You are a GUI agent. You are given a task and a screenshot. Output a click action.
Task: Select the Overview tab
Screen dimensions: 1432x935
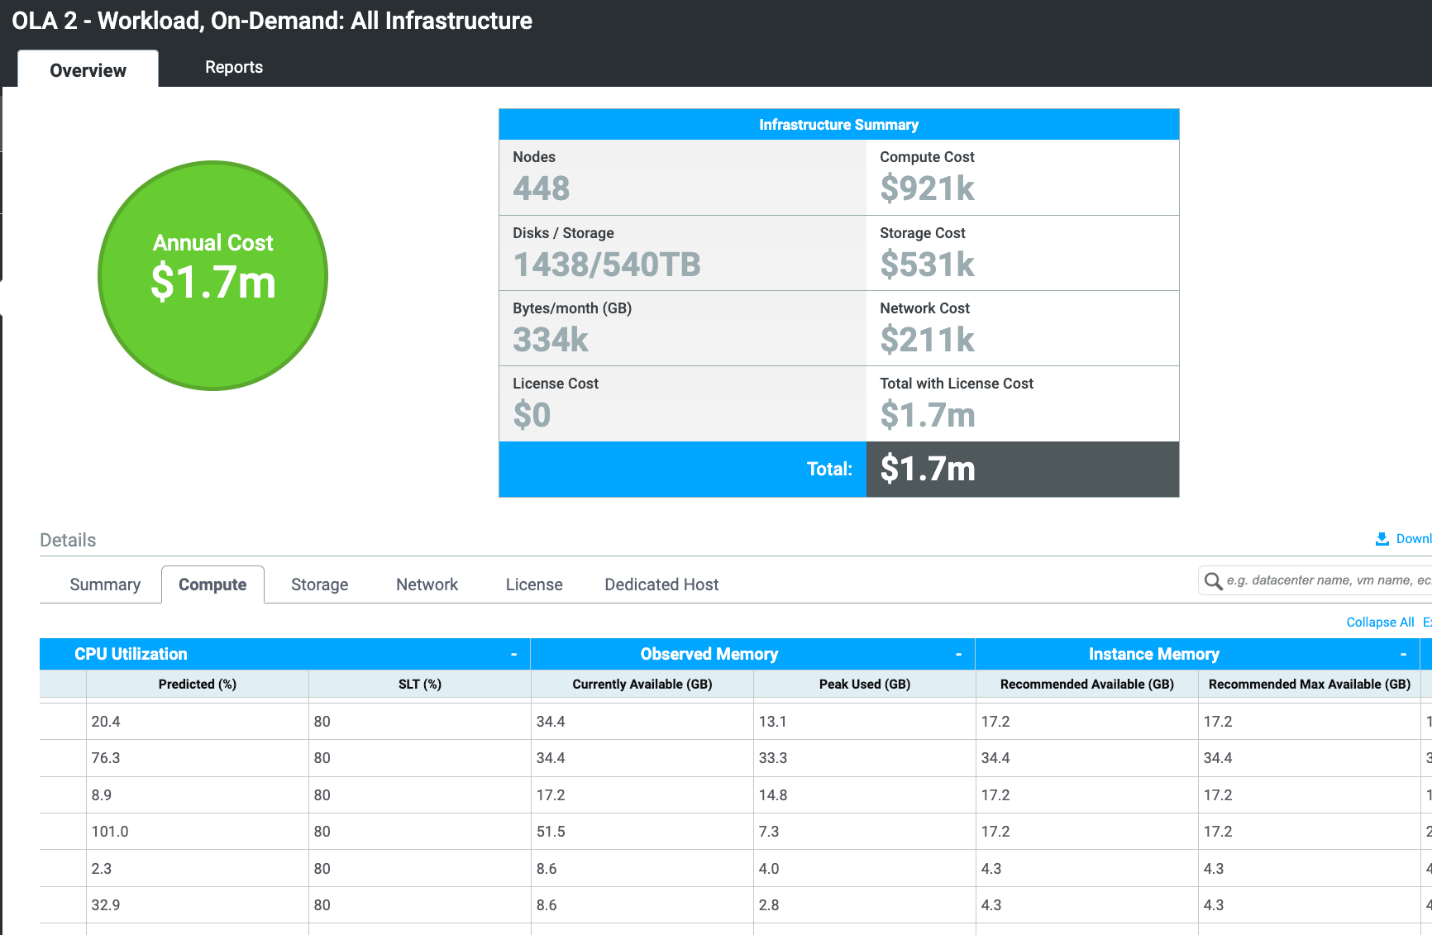point(87,70)
